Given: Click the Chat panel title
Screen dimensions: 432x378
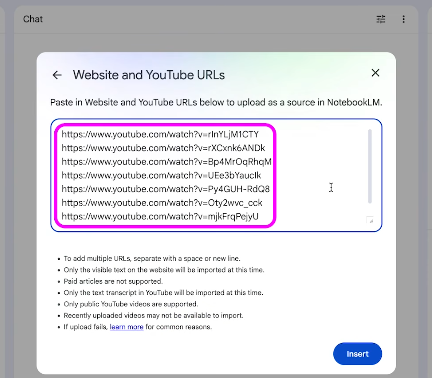Looking at the screenshot, I should (33, 19).
